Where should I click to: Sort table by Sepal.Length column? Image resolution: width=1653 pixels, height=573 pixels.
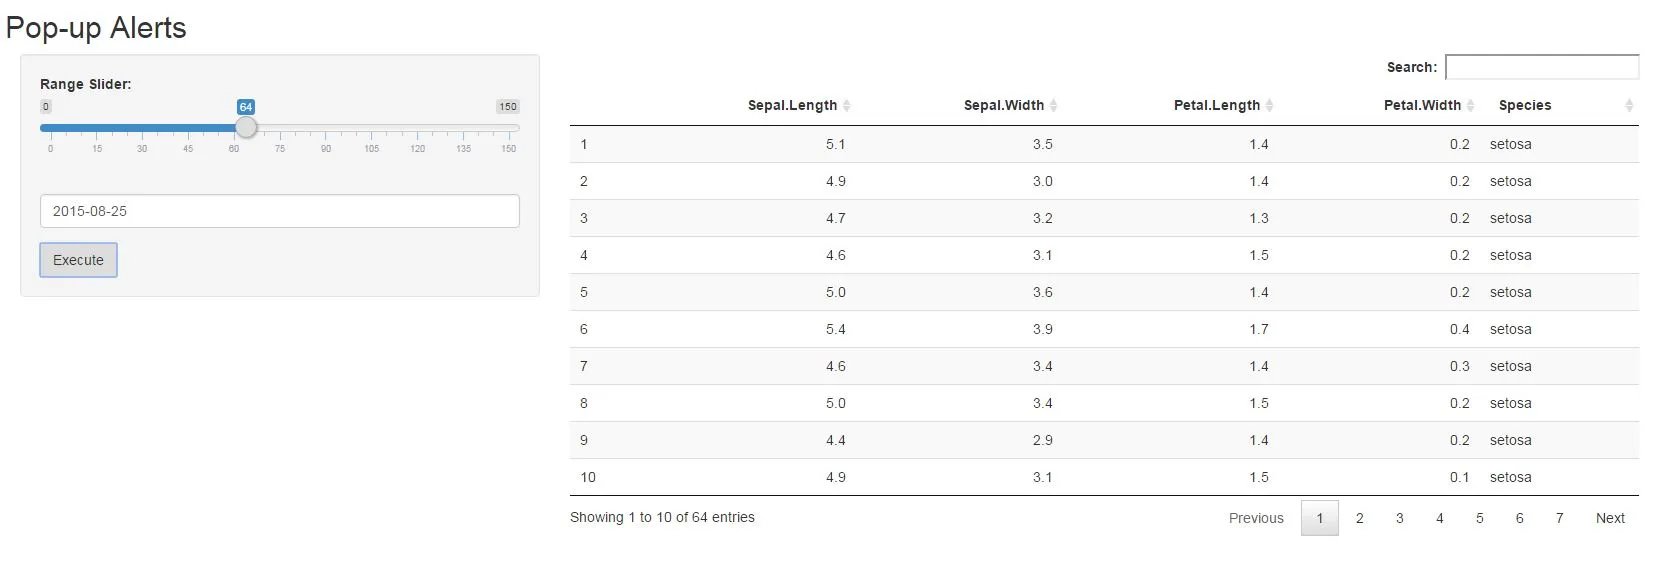[792, 105]
